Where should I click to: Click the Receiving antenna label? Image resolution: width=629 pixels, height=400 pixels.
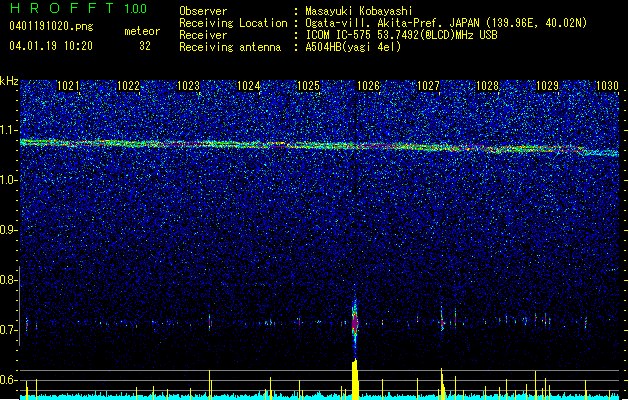(230, 47)
